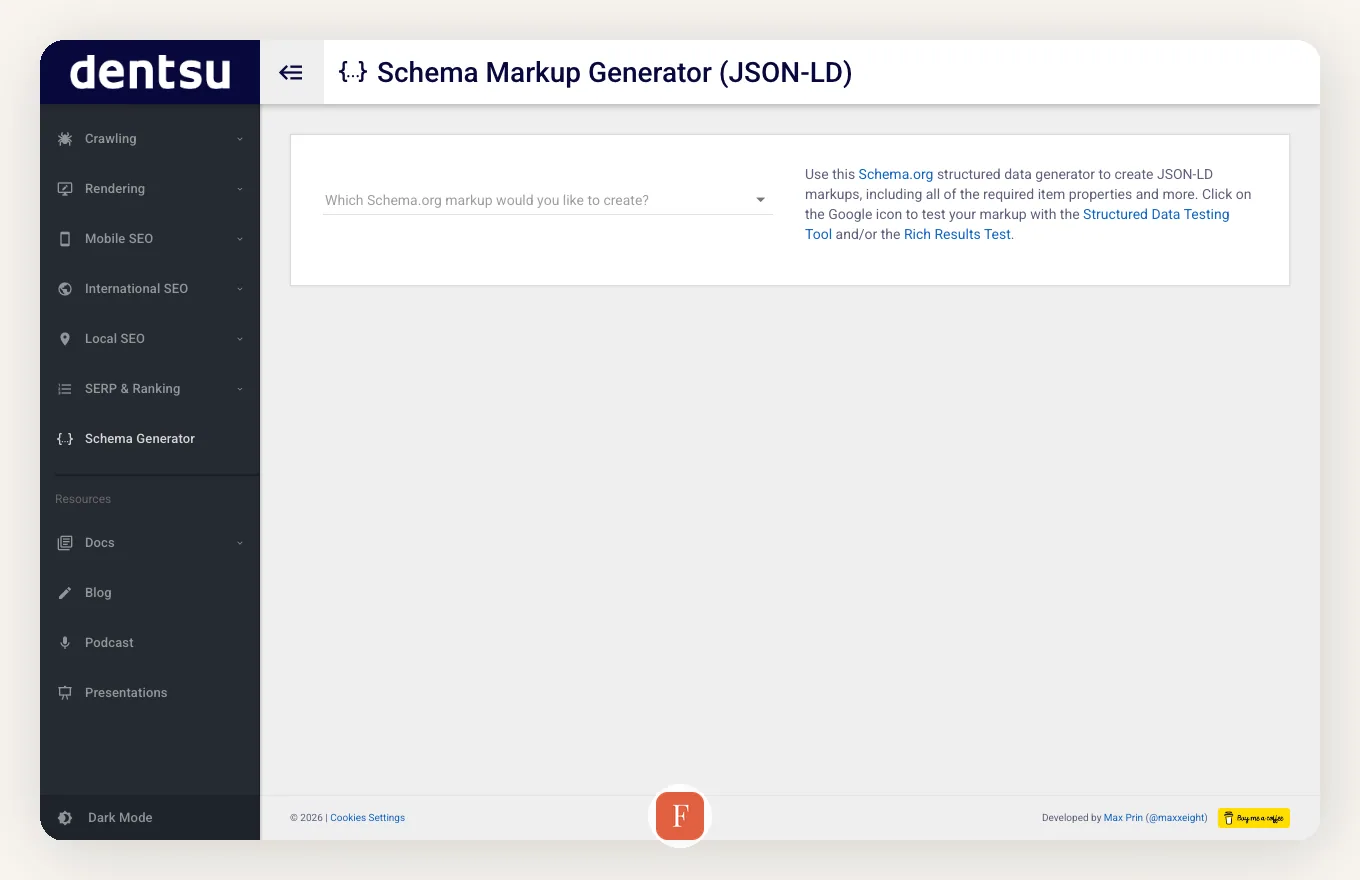Screen dimensions: 1360x880
Task: Follow the Schema.org link
Action: (x=895, y=174)
